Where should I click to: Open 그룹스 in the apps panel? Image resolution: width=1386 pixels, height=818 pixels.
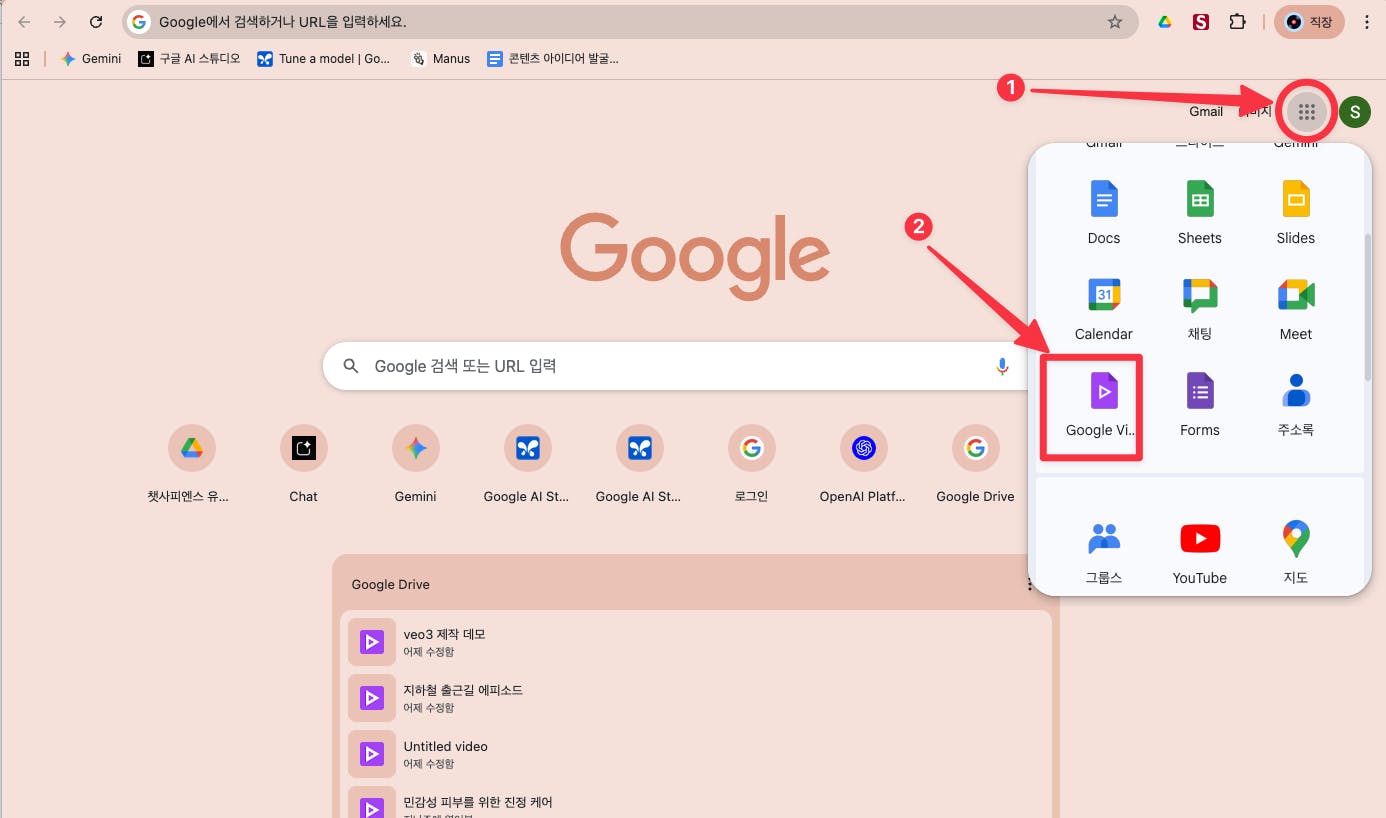click(1104, 553)
